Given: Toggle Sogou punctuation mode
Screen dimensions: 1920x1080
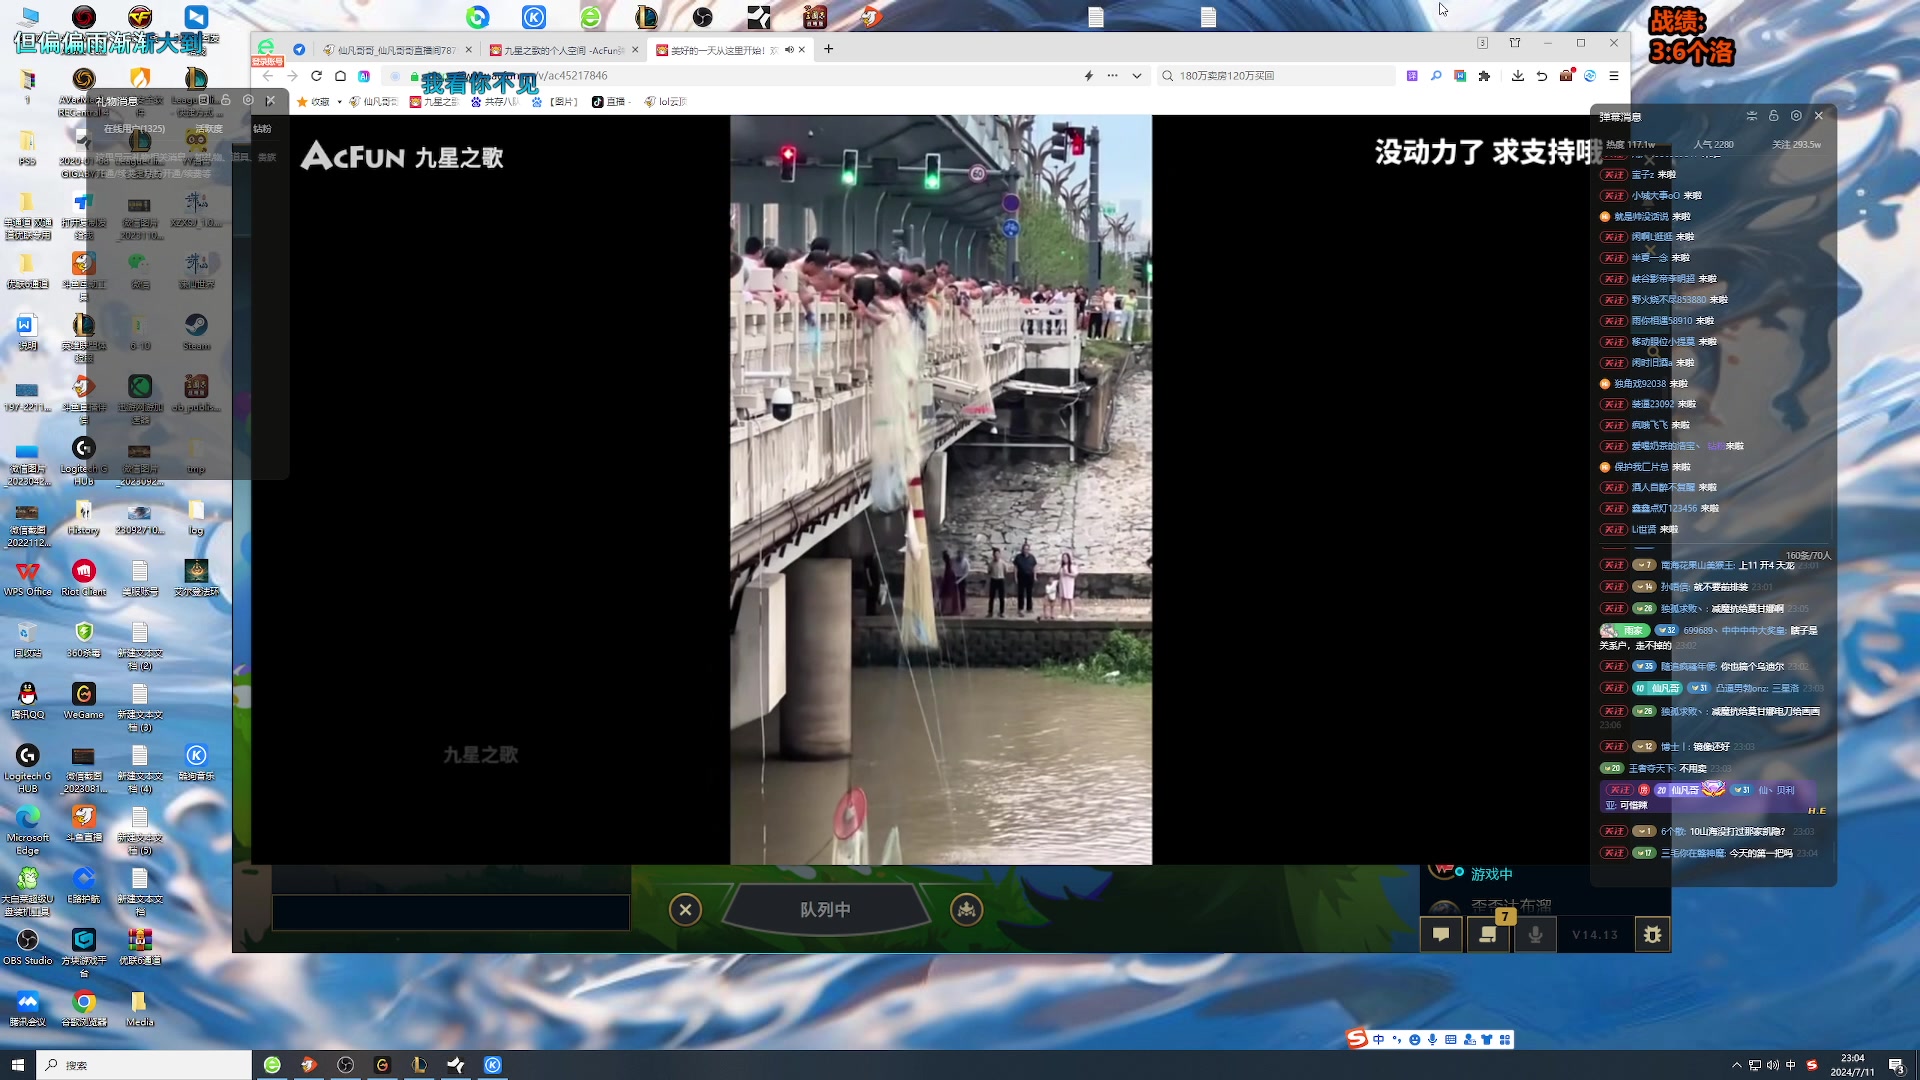Looking at the screenshot, I should click(x=1397, y=1040).
